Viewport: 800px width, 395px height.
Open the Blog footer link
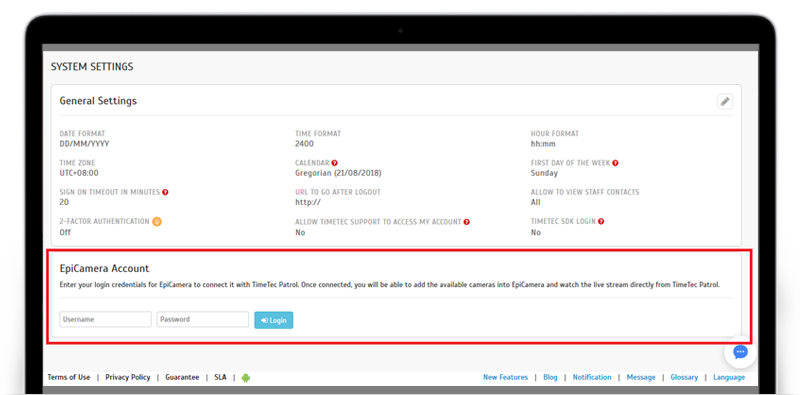click(551, 377)
